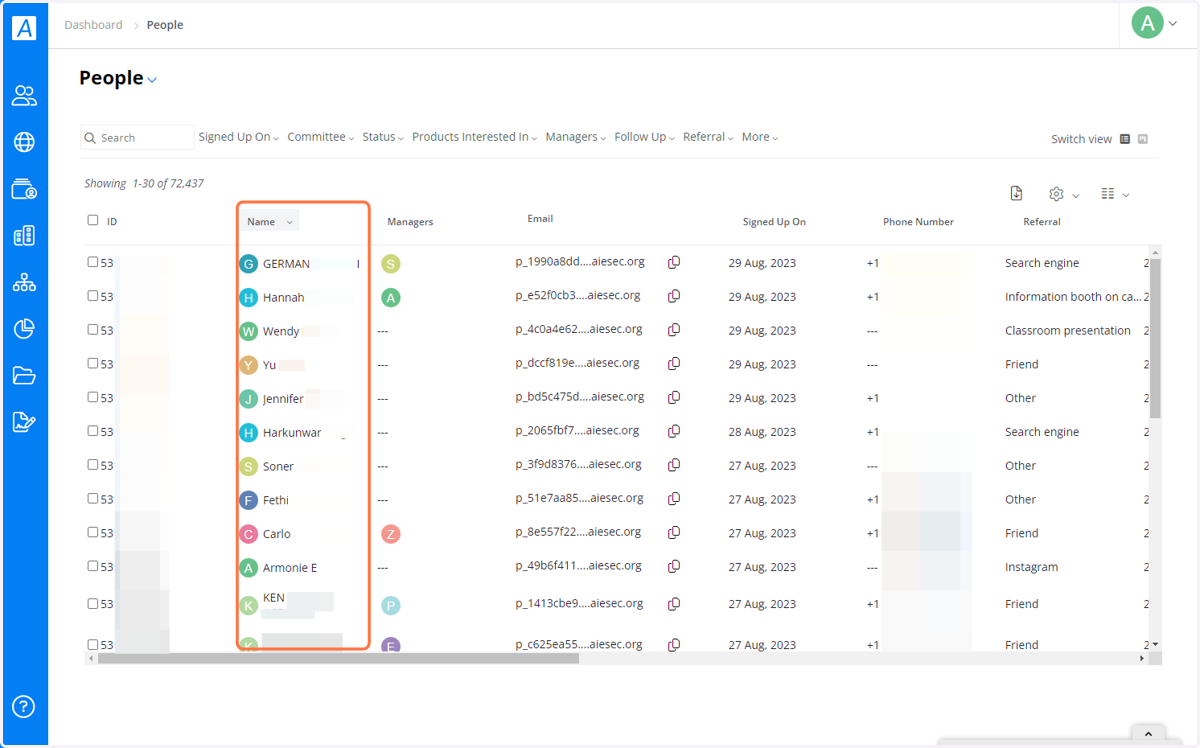Click the vertical scrollbar of table
The height and width of the screenshot is (748, 1200).
click(x=1156, y=338)
